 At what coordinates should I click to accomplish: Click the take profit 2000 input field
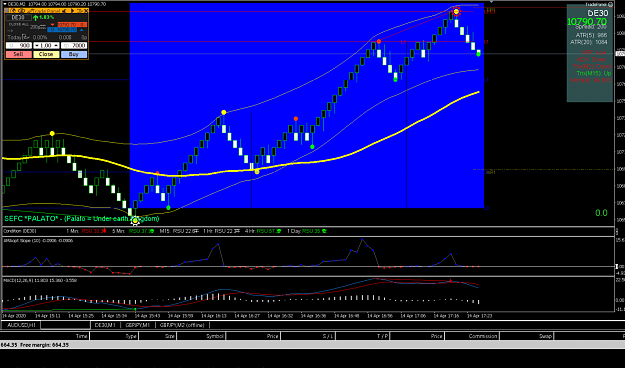74,45
